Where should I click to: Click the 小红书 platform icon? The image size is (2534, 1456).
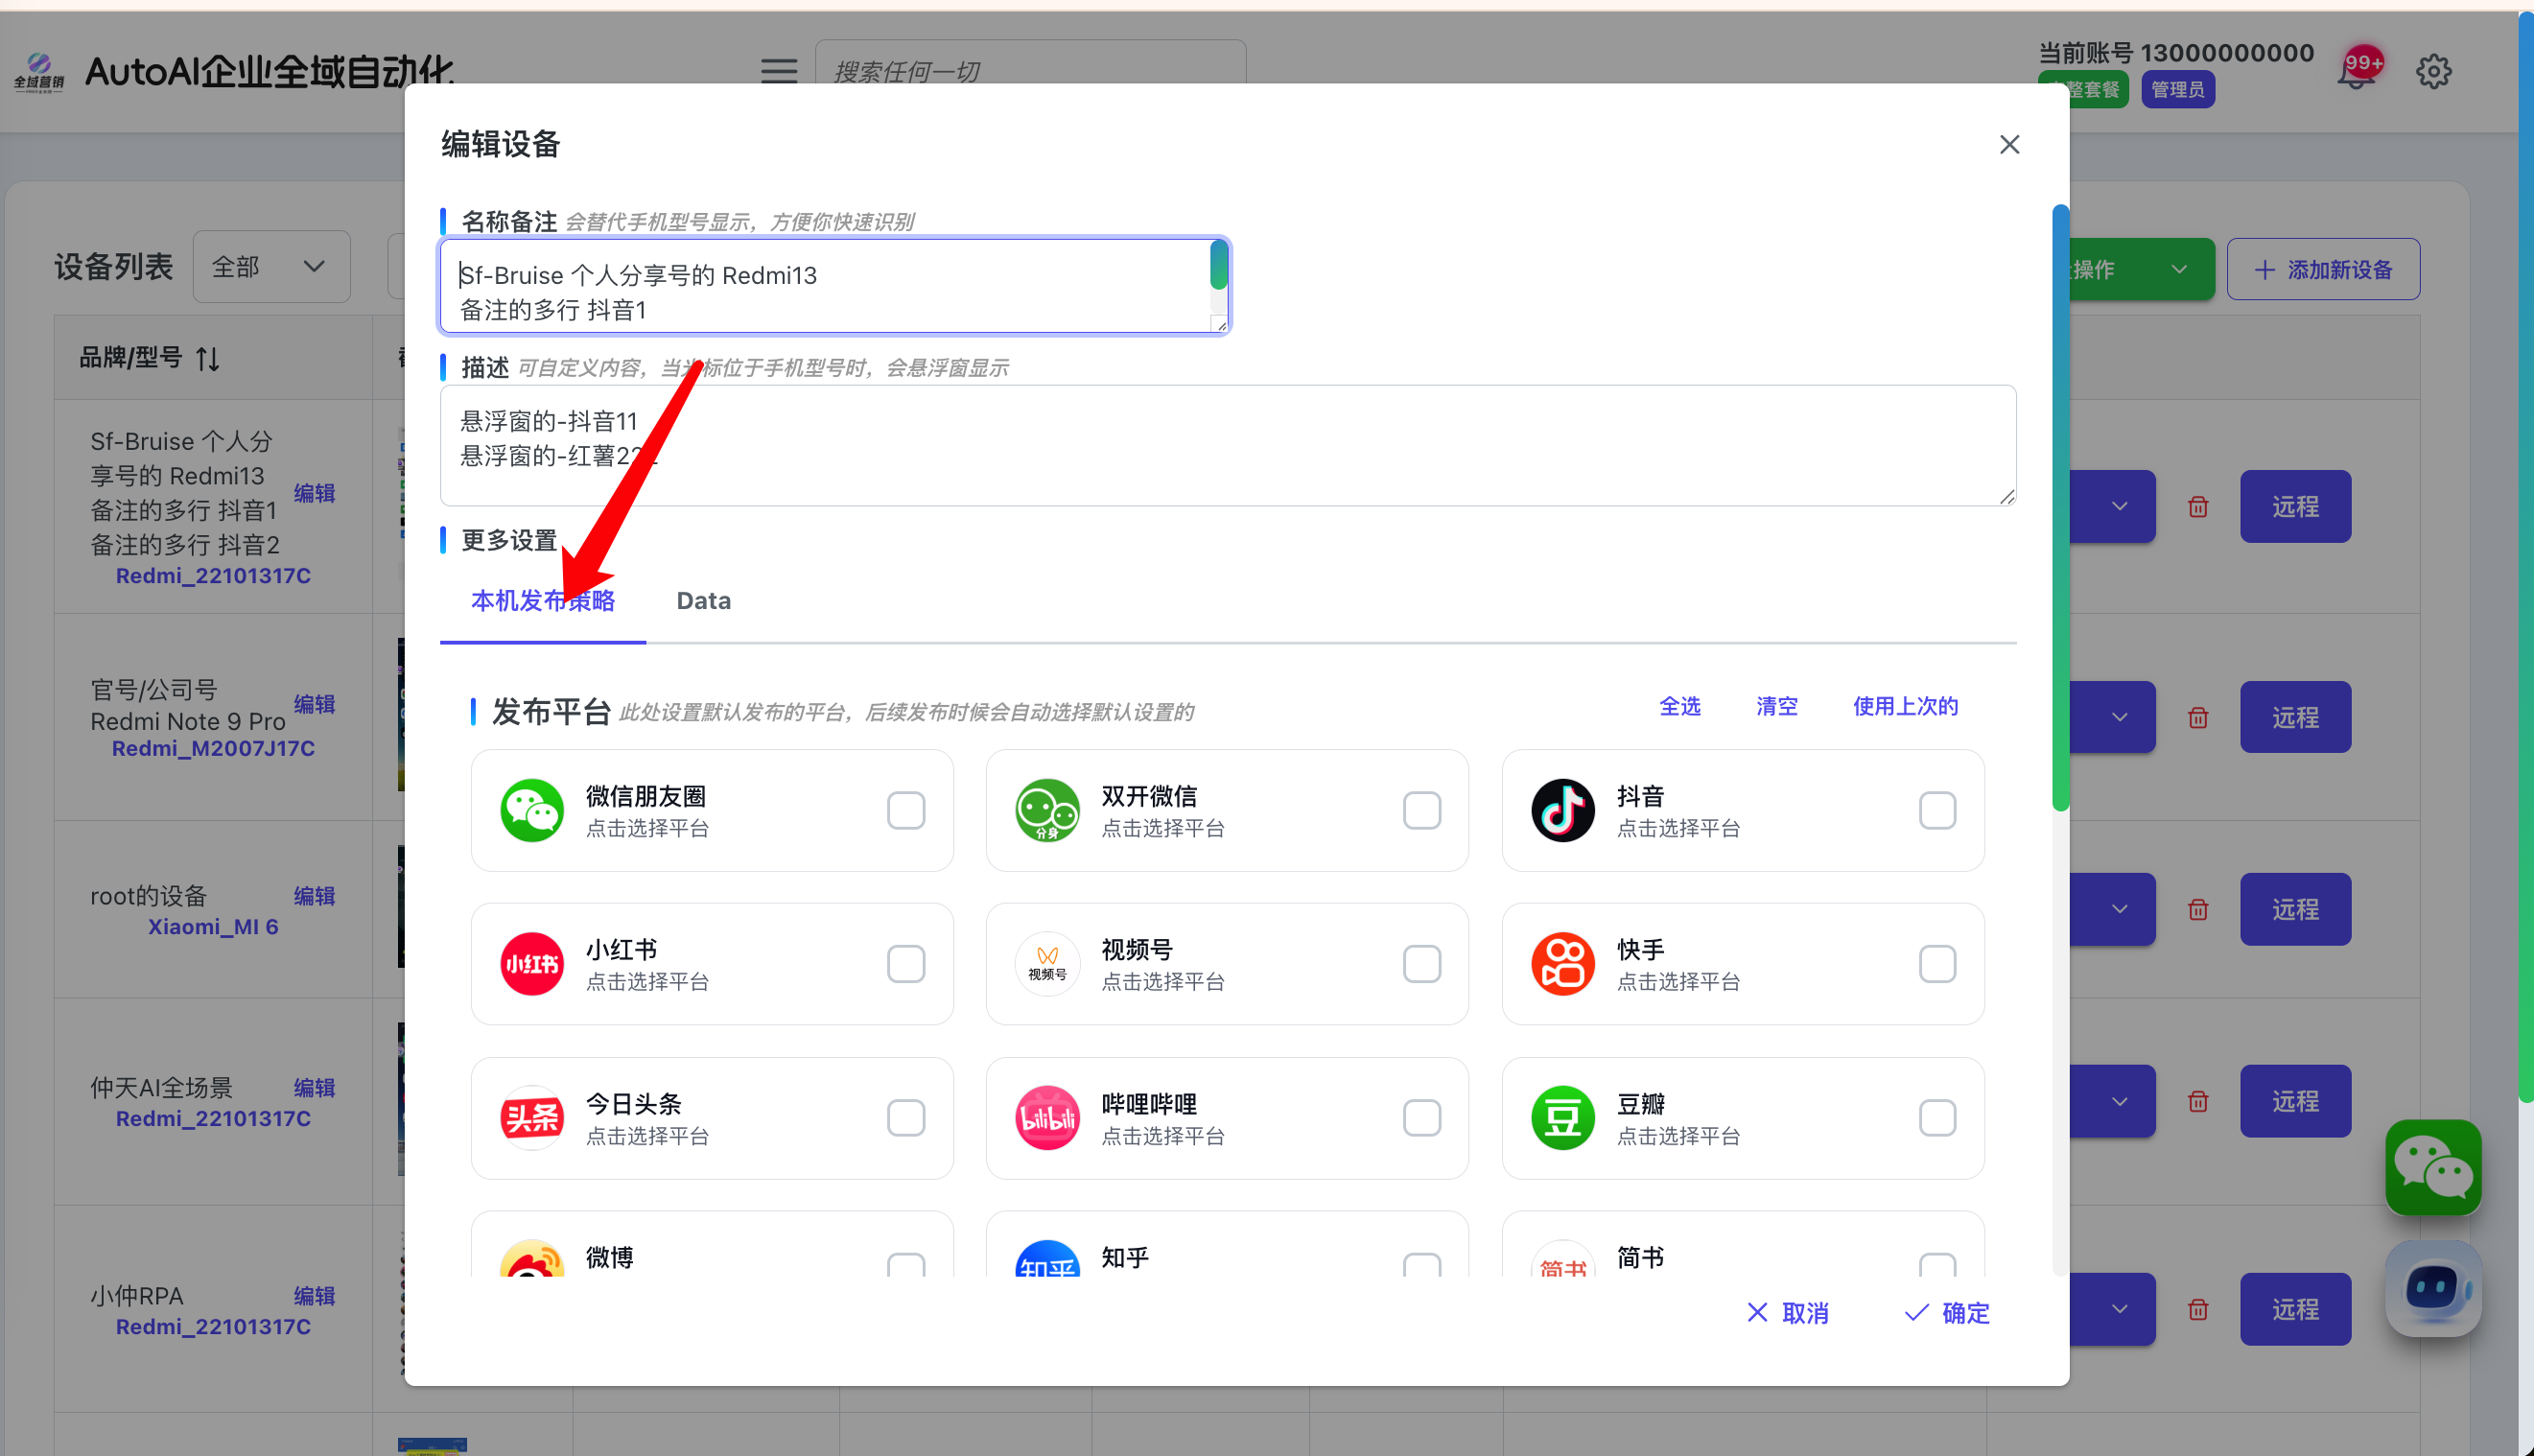(531, 964)
